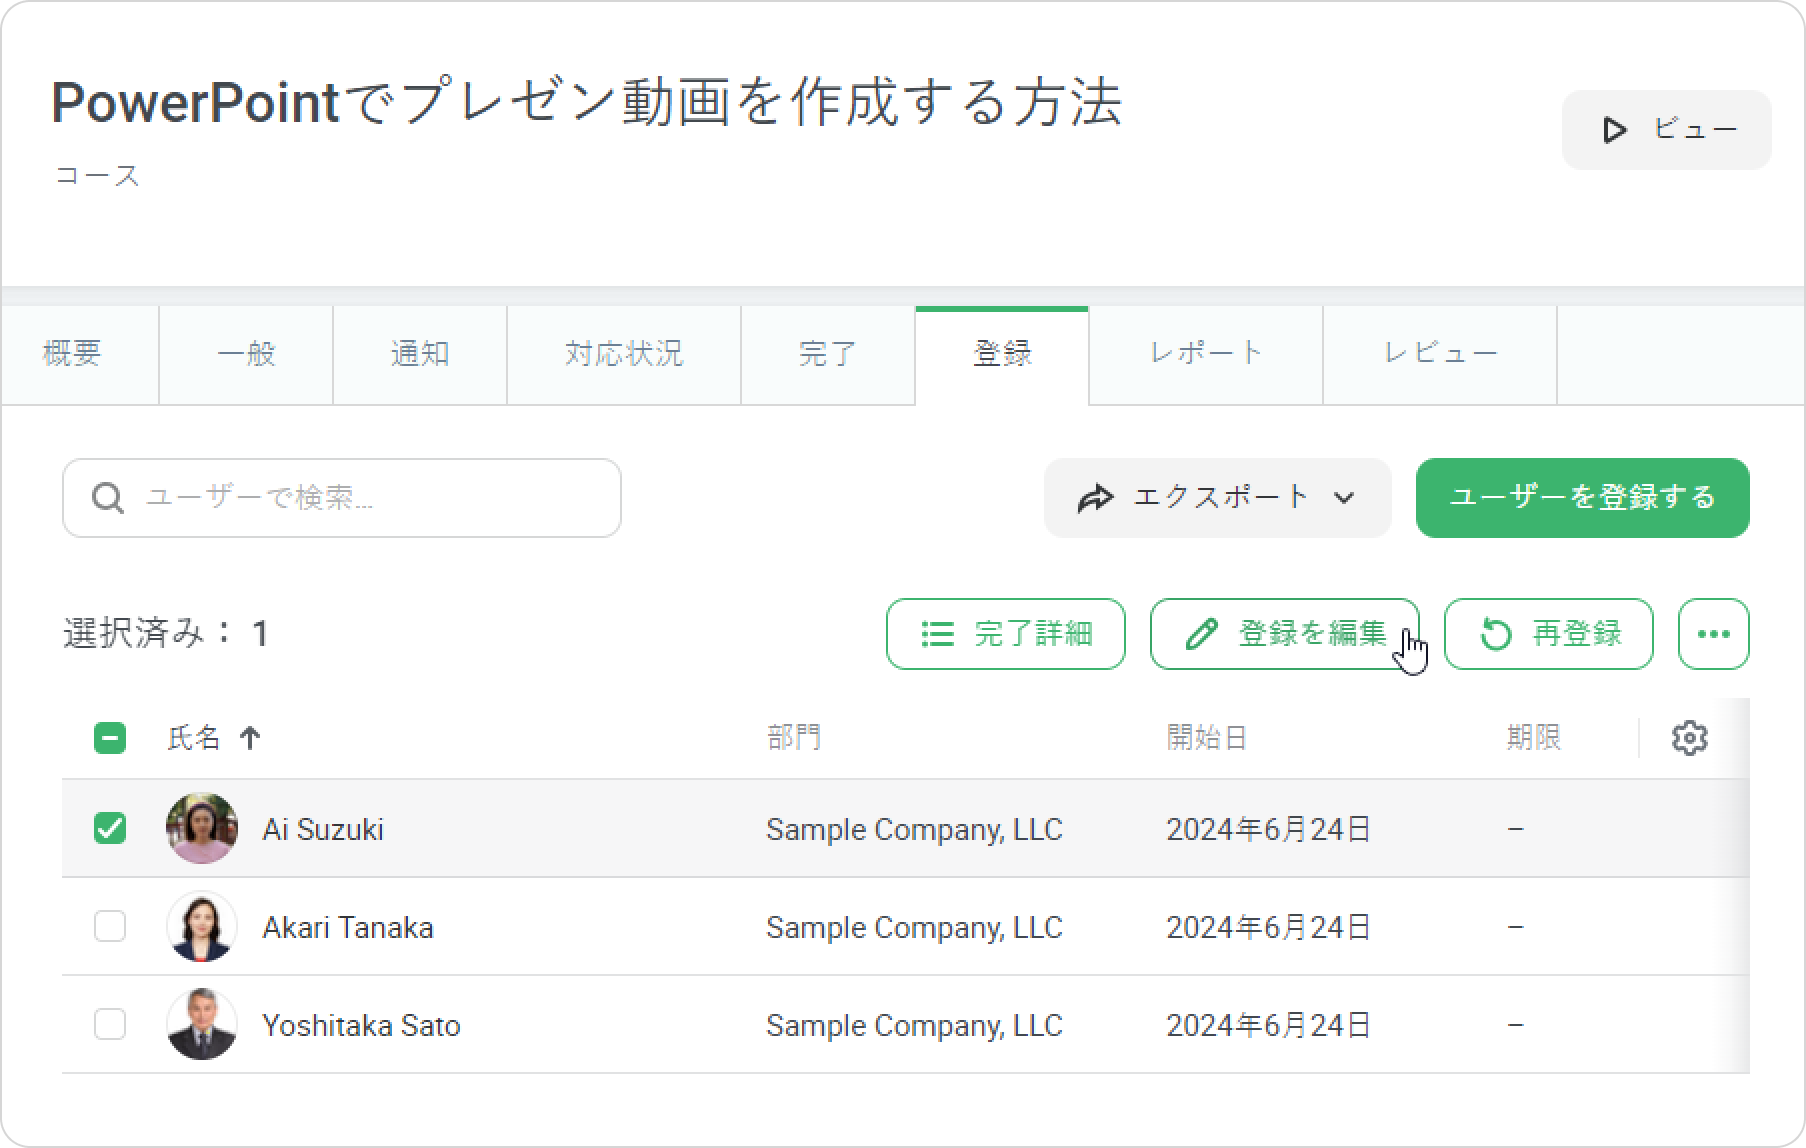
Task: Click Yoshitaka Sato's profile picture
Action: pyautogui.click(x=202, y=1025)
